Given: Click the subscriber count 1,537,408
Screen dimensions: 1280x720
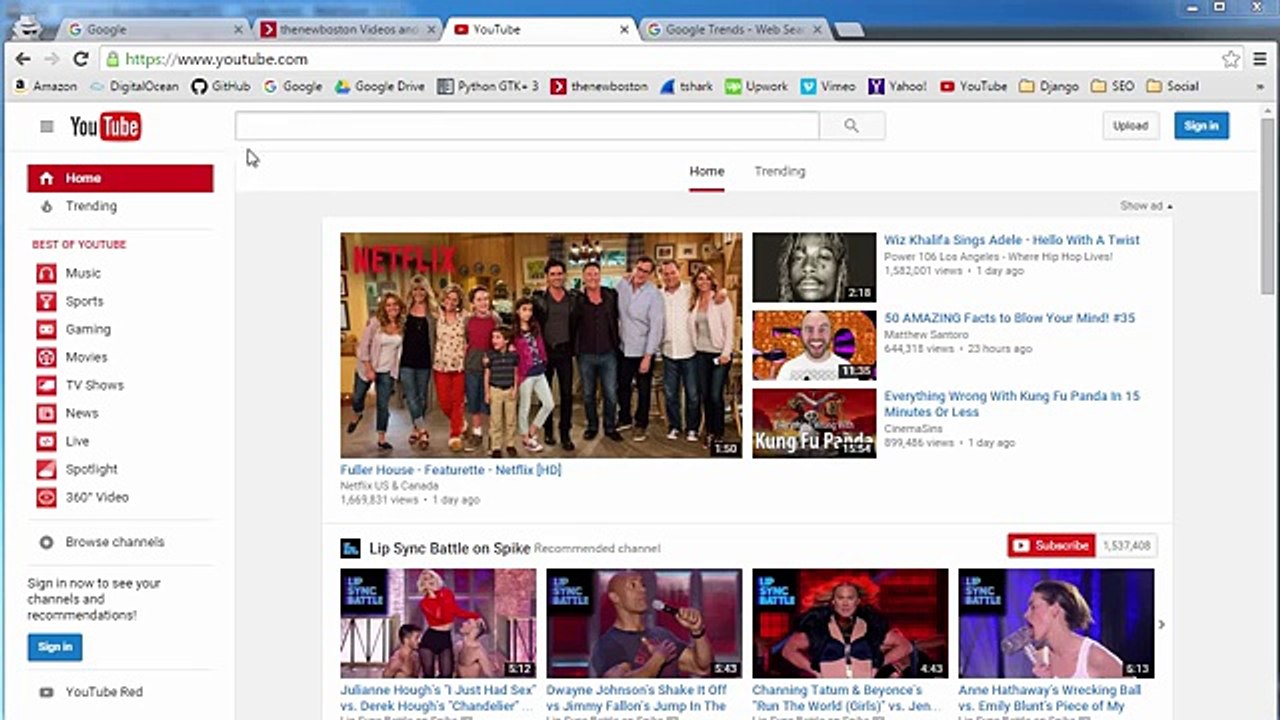Looking at the screenshot, I should pyautogui.click(x=1127, y=546).
